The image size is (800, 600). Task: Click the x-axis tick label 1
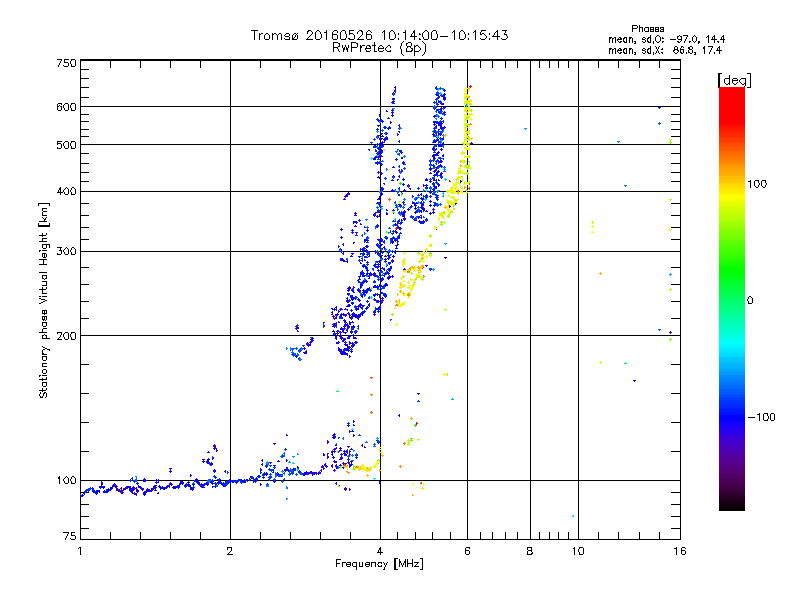(80, 551)
